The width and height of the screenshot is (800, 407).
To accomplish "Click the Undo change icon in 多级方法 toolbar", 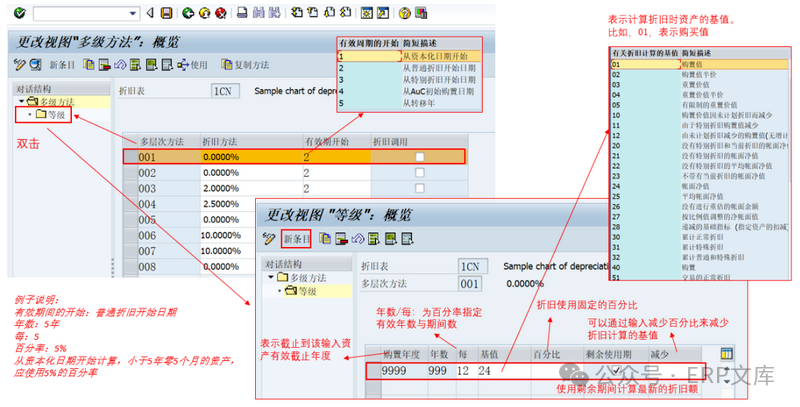I will click(x=119, y=65).
